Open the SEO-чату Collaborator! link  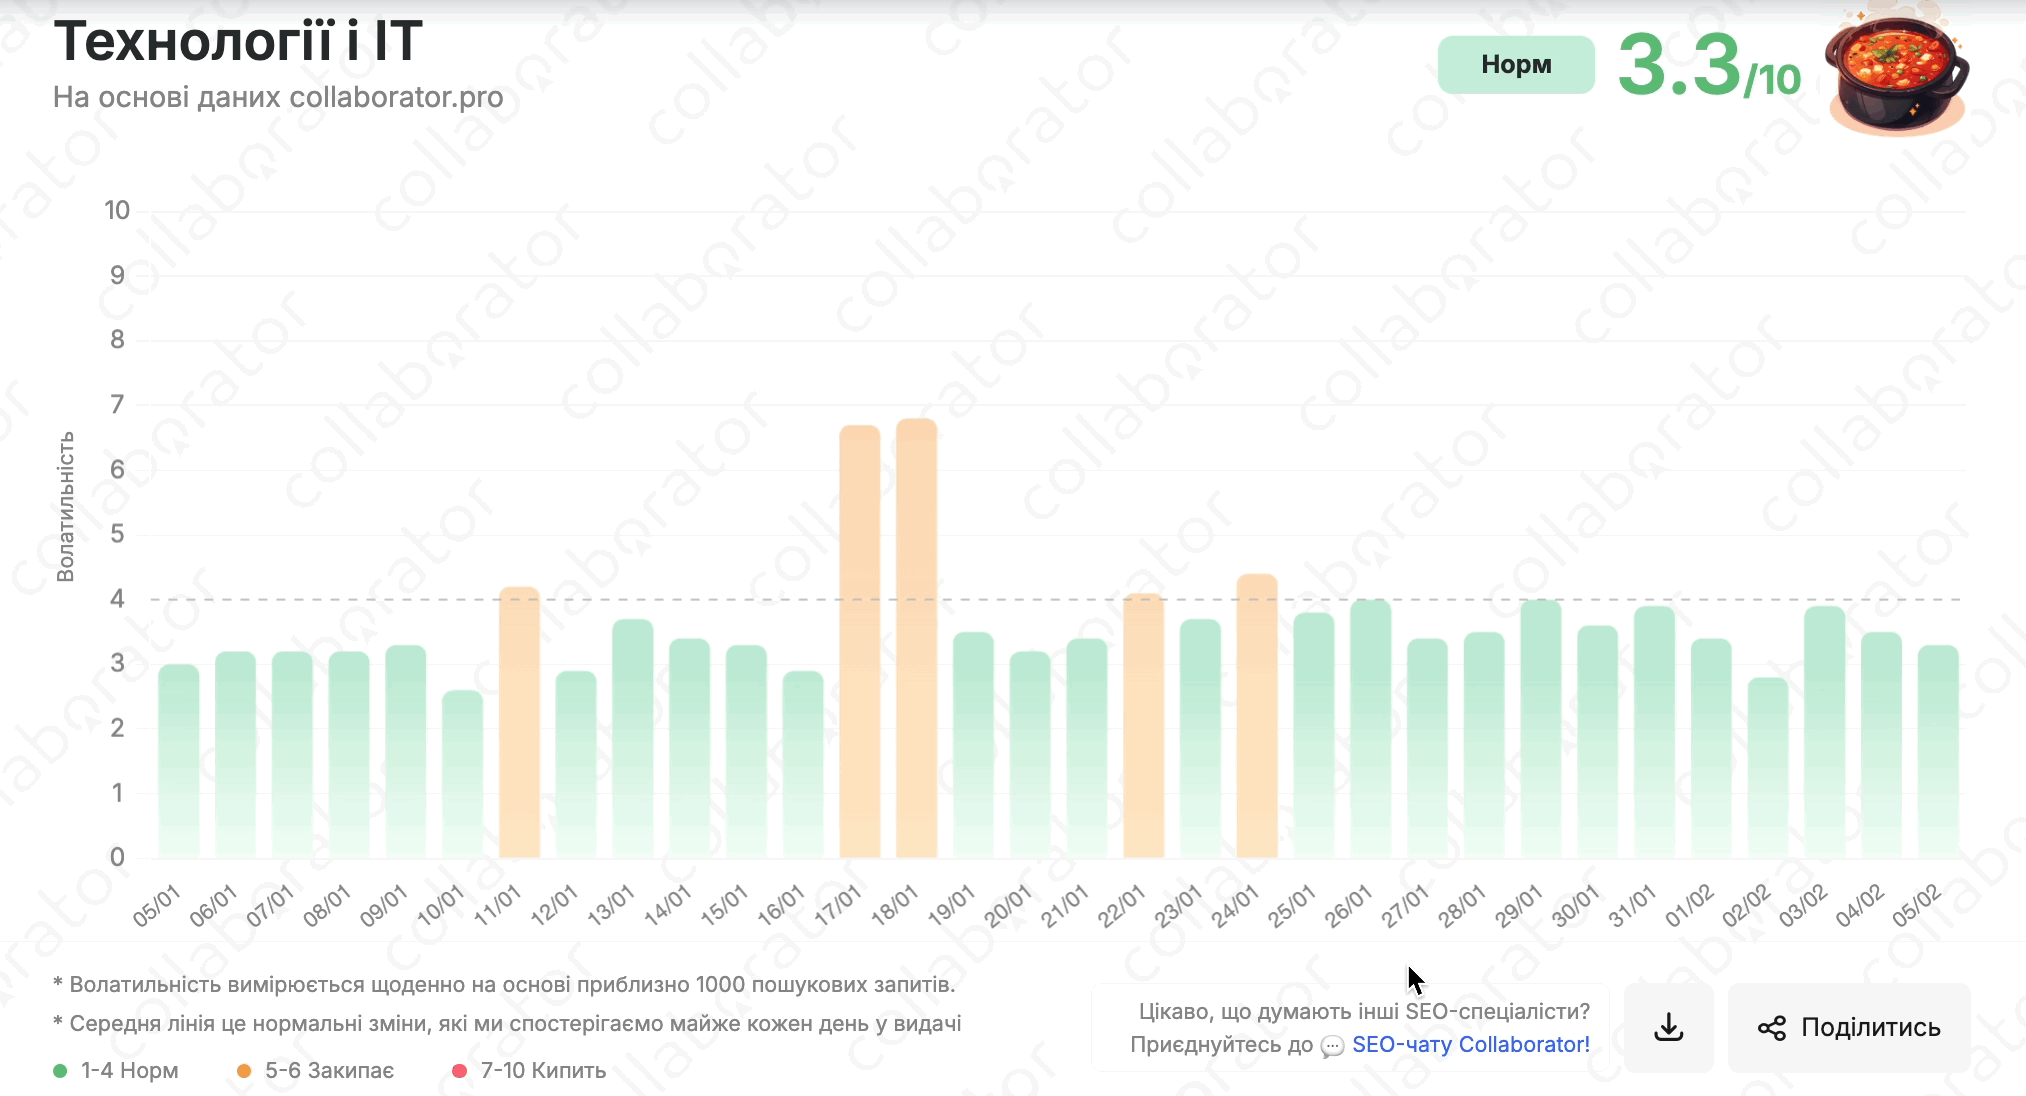[x=1470, y=1045]
